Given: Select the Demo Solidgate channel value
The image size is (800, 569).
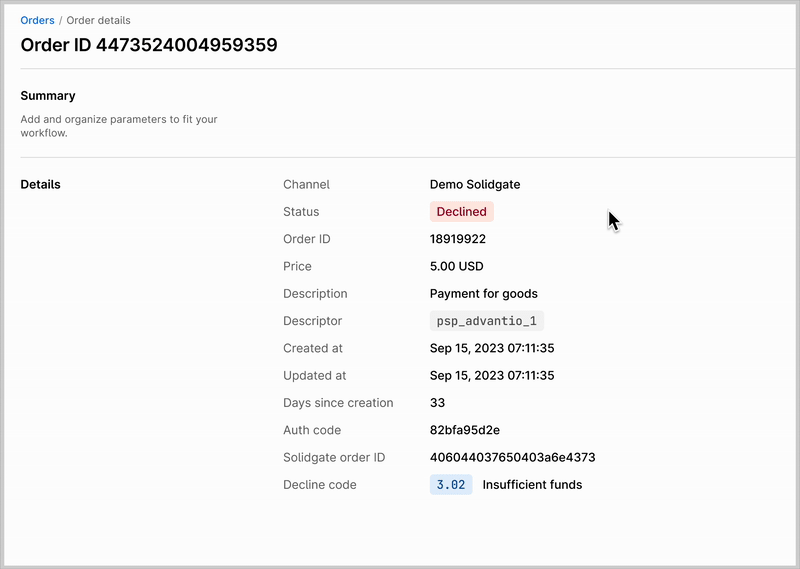Looking at the screenshot, I should (475, 184).
